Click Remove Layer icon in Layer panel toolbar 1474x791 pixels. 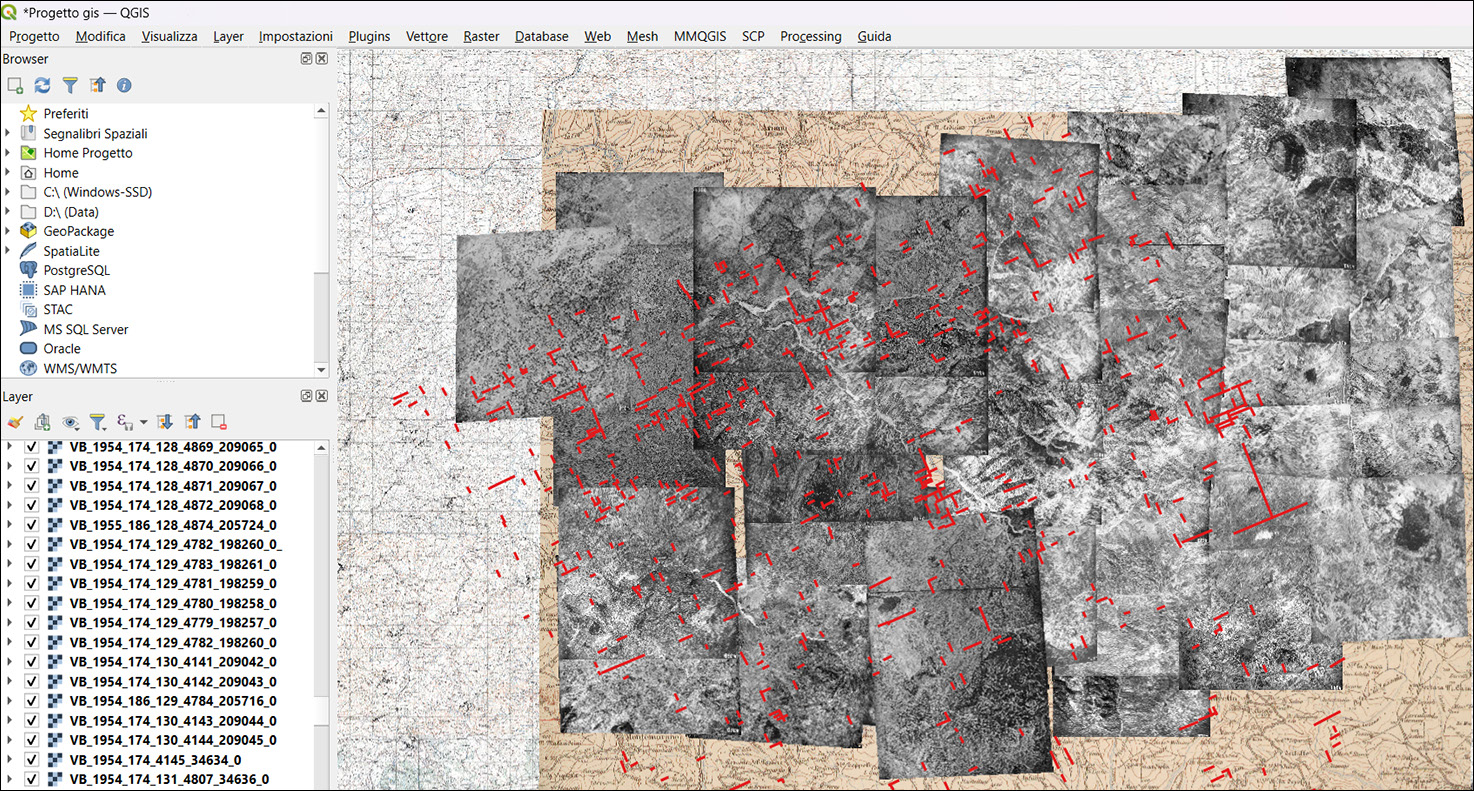pos(219,423)
